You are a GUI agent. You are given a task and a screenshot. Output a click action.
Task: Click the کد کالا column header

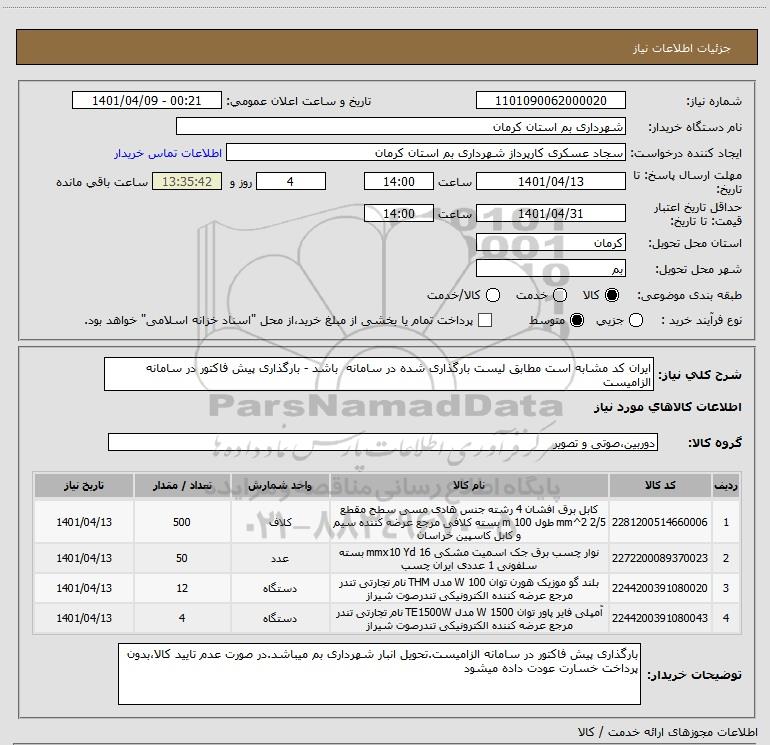[660, 486]
